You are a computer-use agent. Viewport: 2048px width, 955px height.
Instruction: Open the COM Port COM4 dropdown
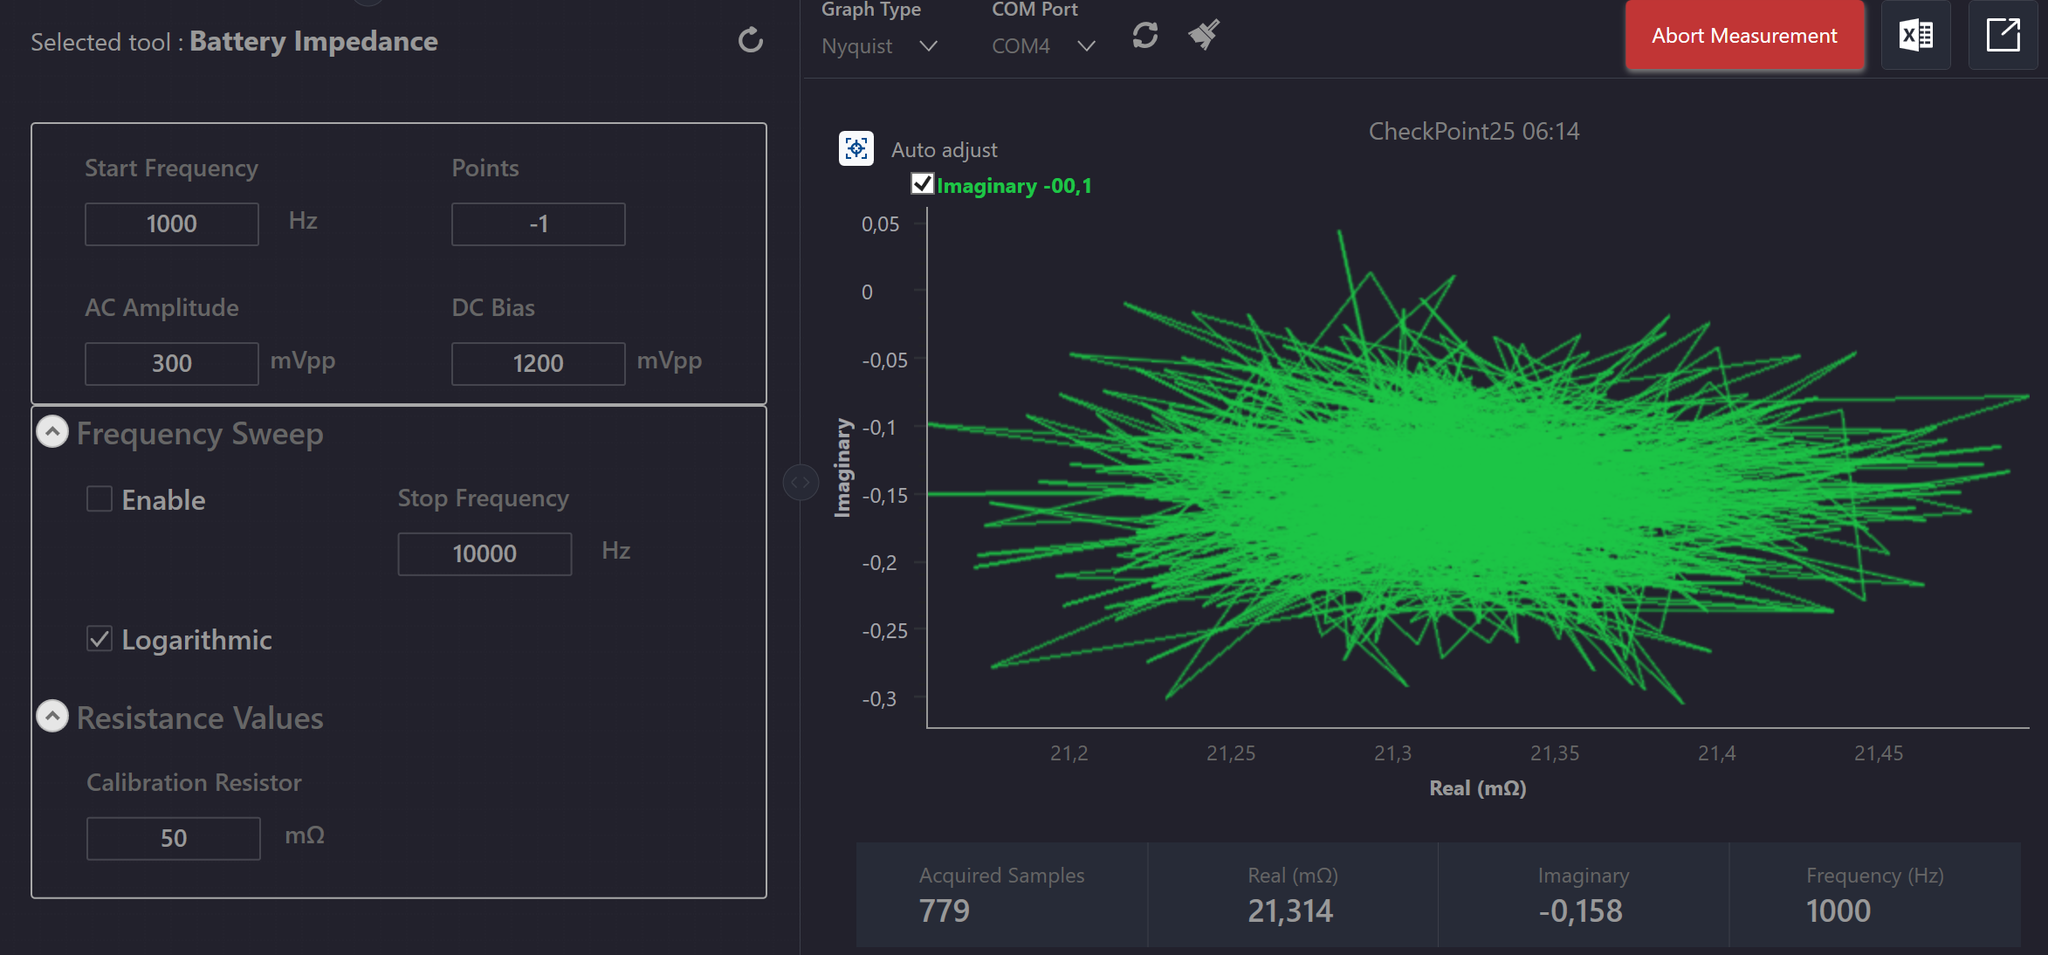1044,46
